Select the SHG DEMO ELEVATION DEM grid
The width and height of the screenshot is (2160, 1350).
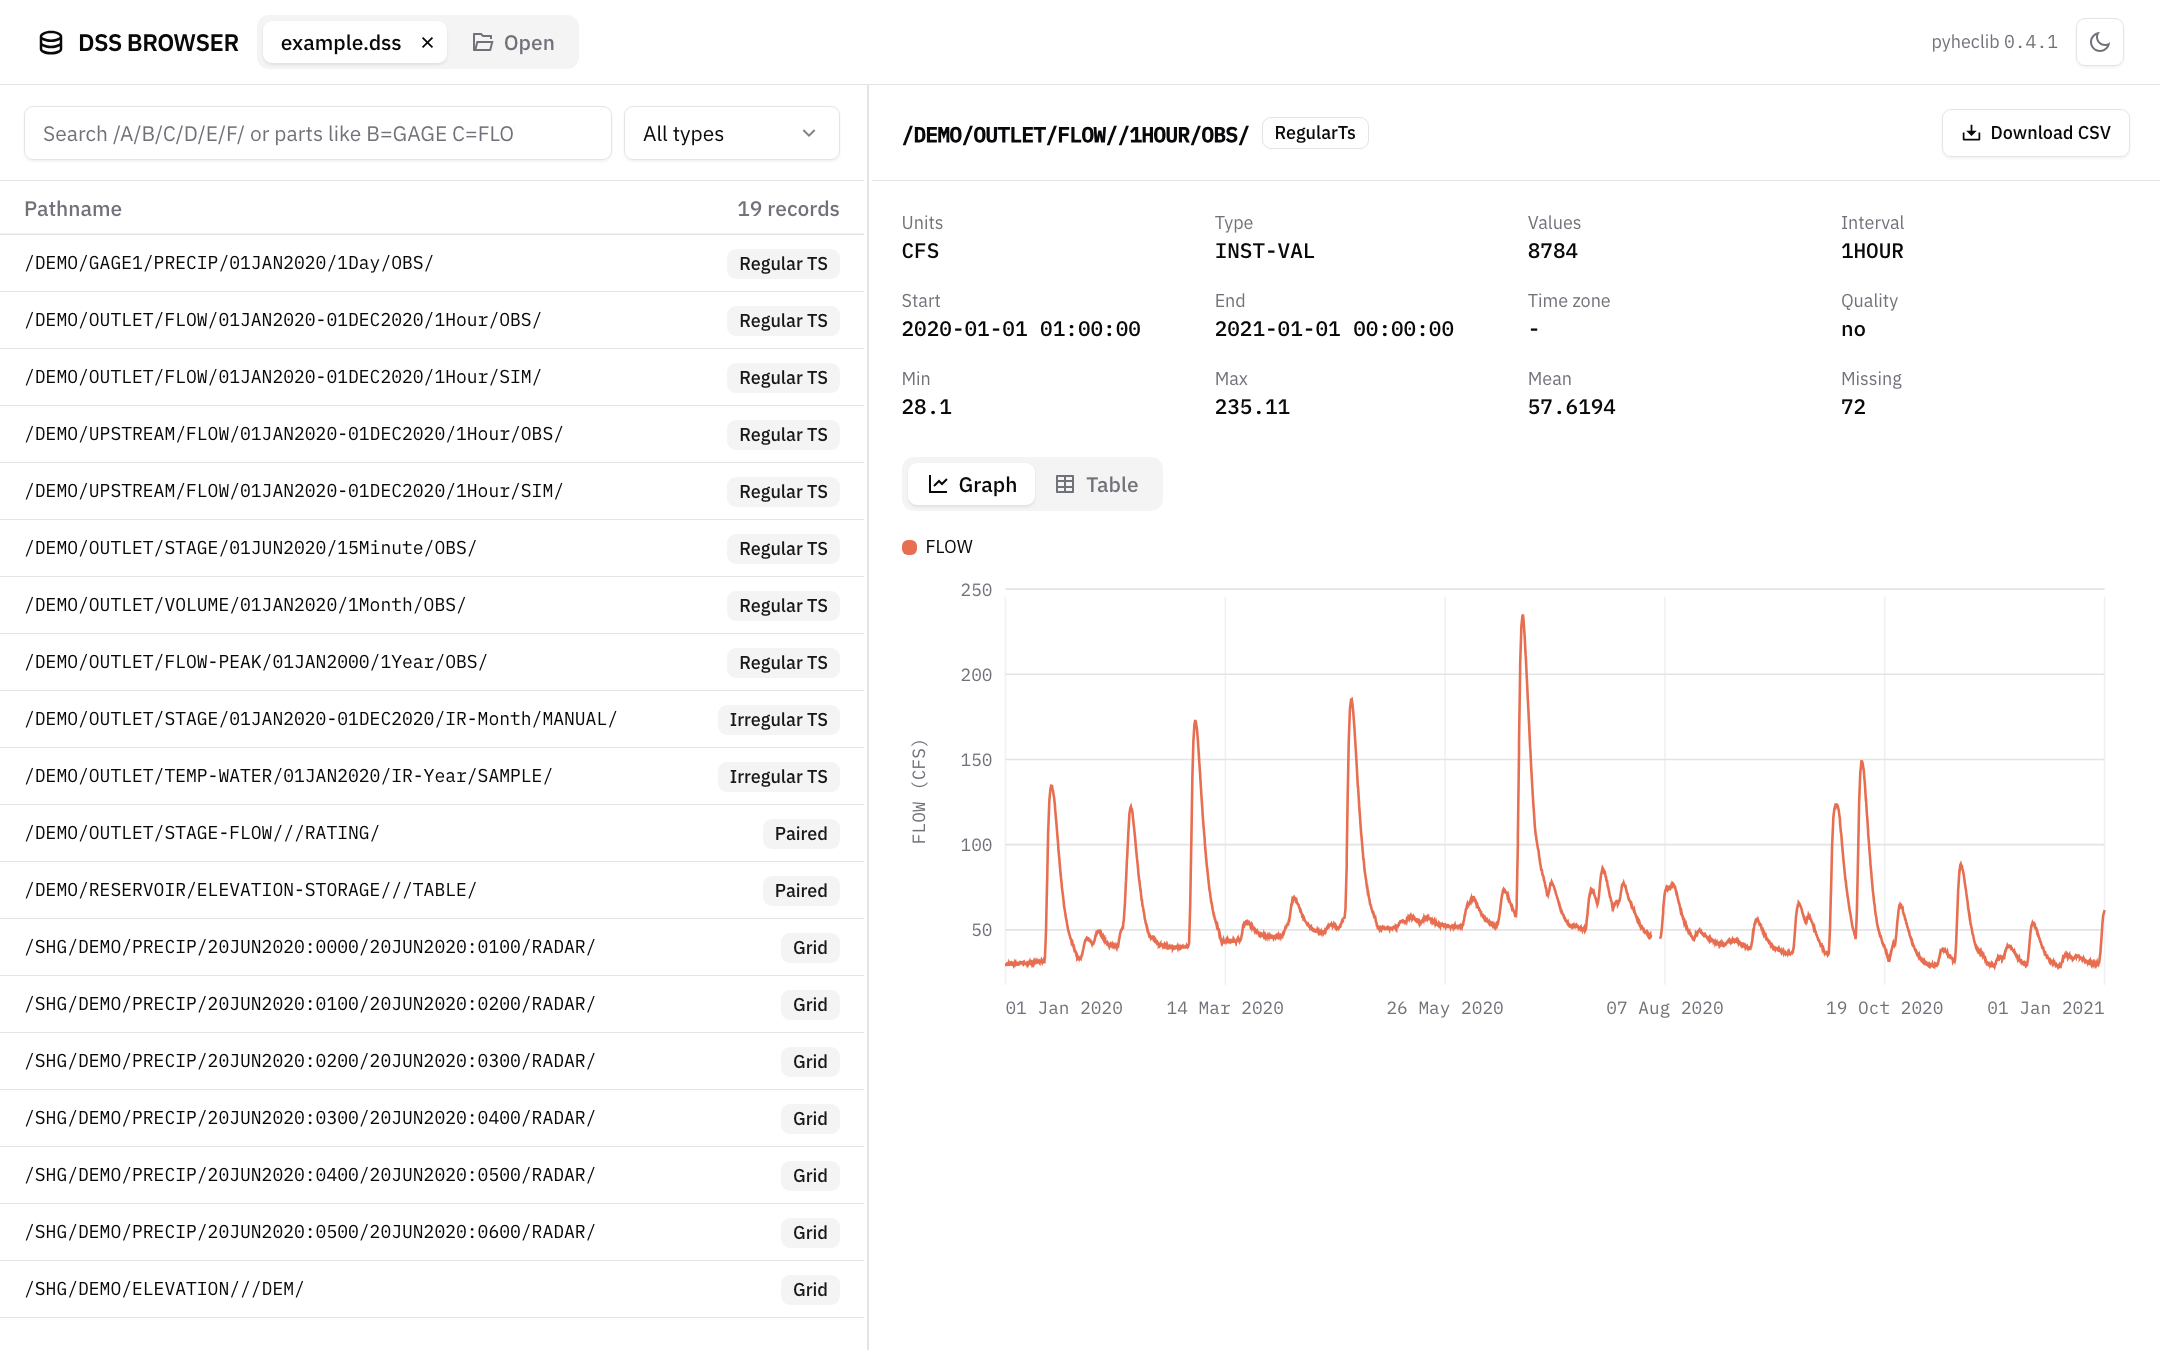432,1289
